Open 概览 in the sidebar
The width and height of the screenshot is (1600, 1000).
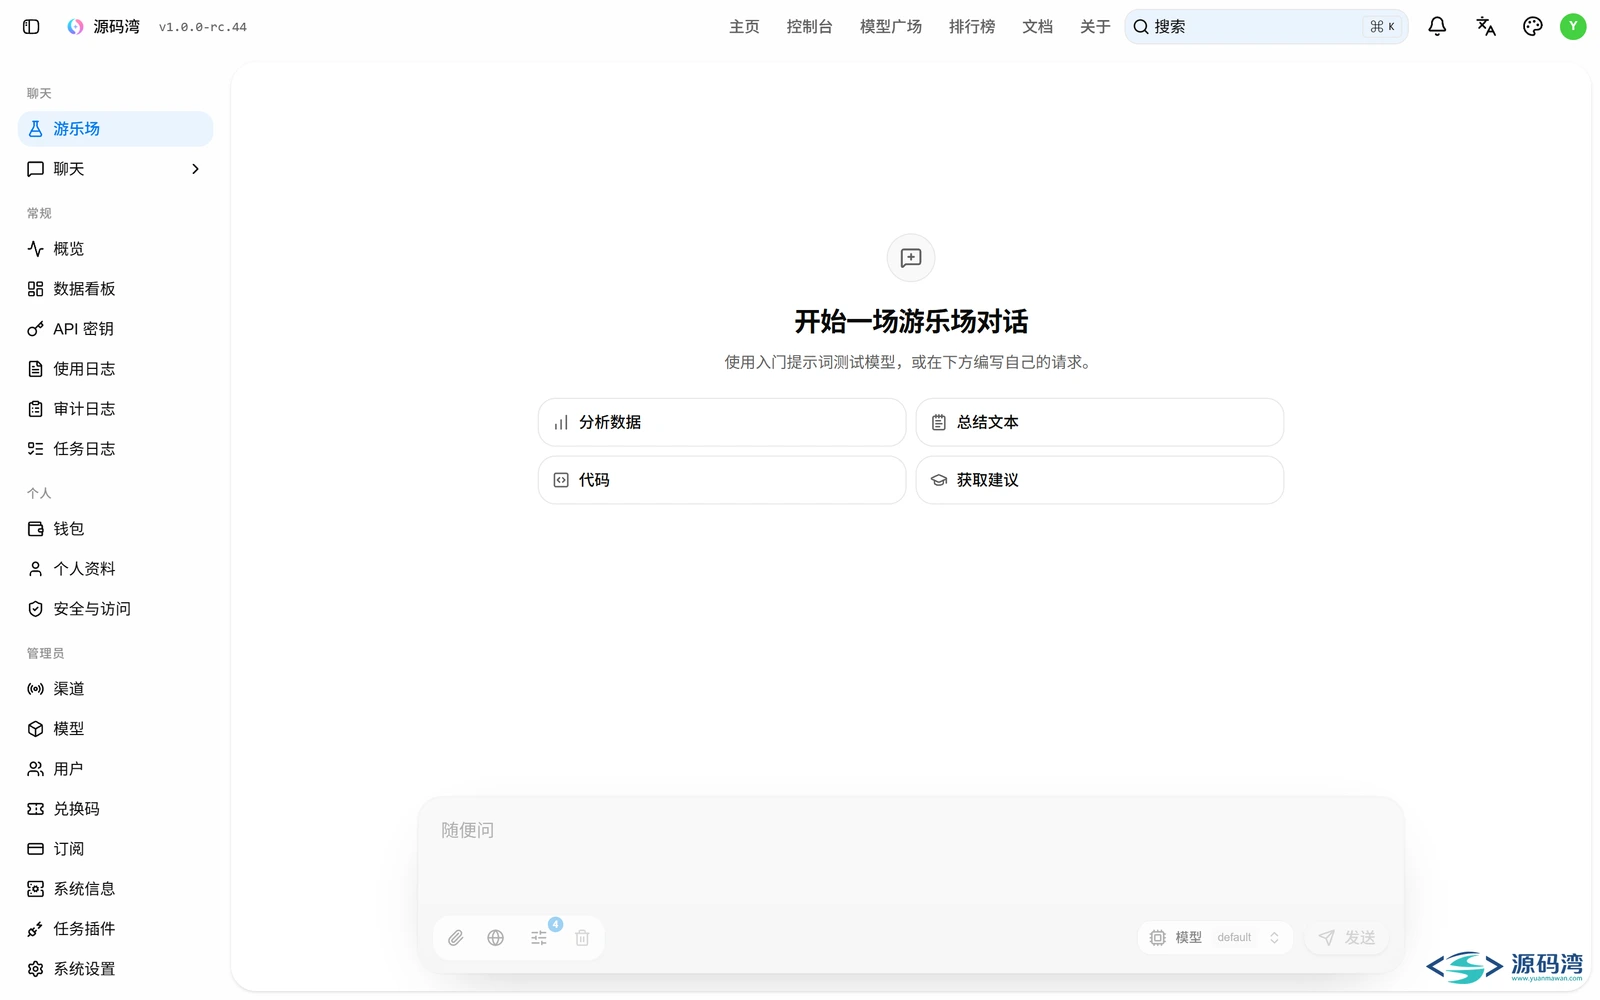tap(116, 249)
